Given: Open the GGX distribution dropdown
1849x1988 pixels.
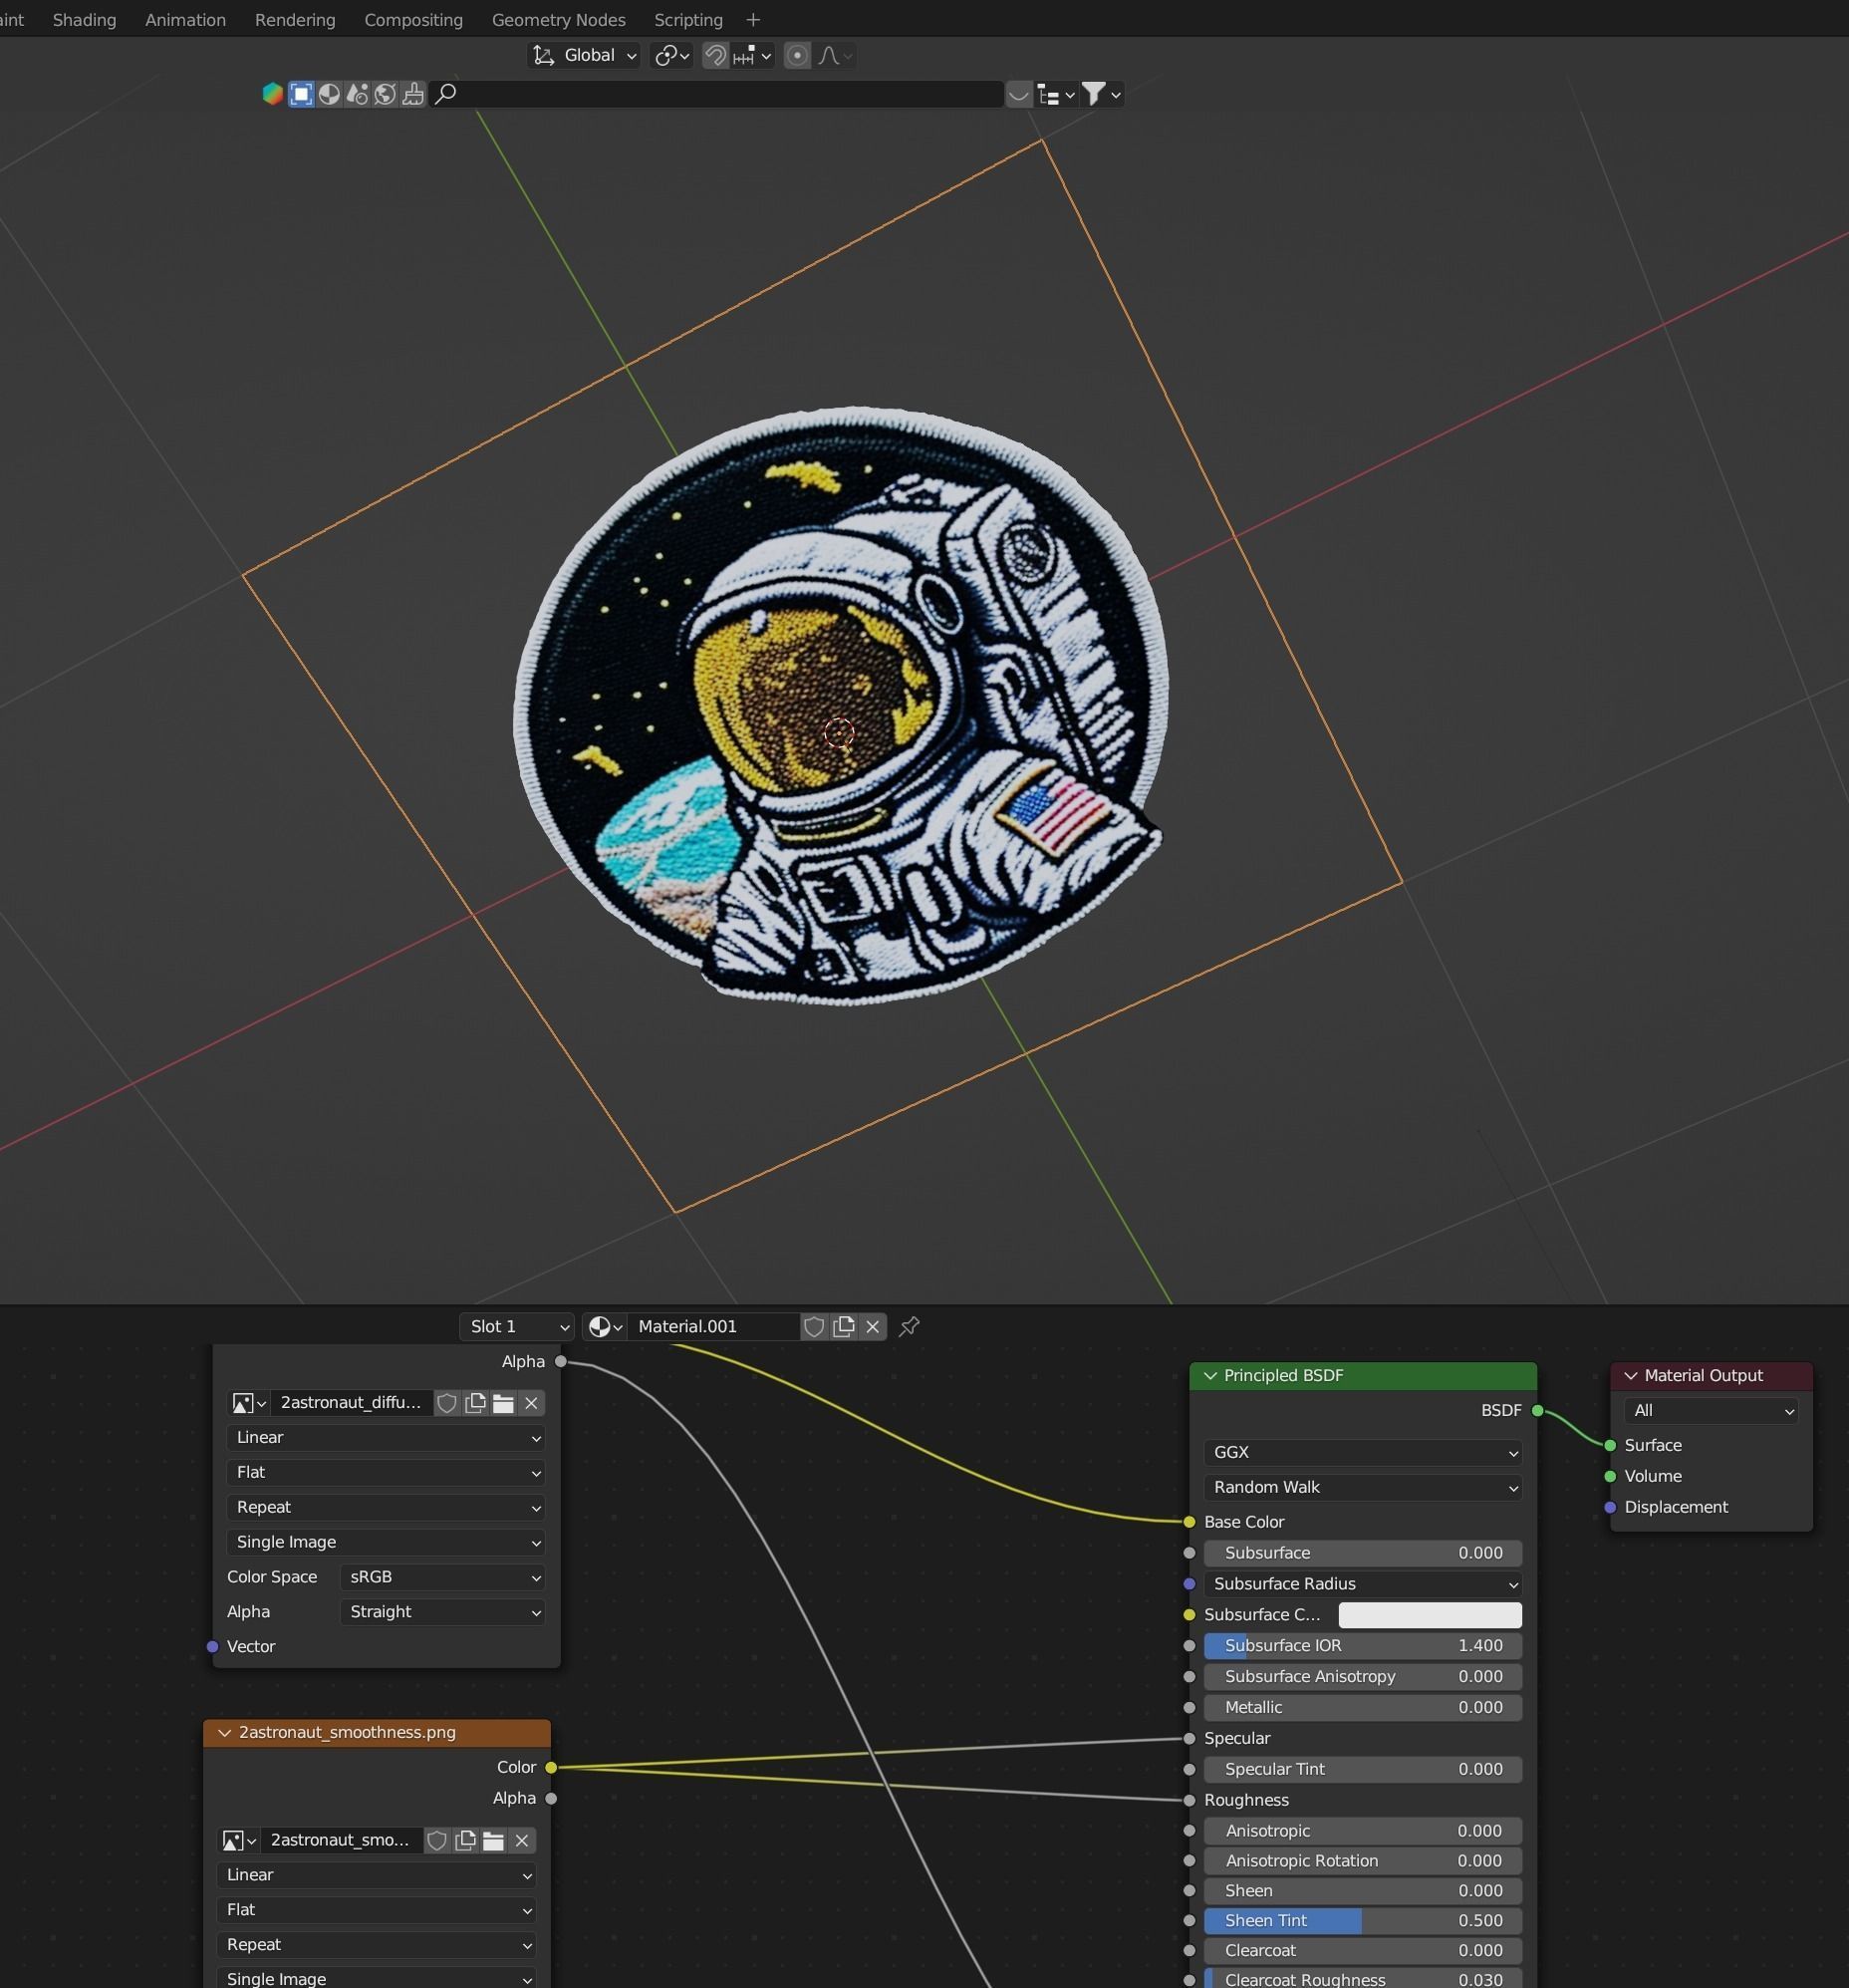Looking at the screenshot, I should point(1363,1453).
